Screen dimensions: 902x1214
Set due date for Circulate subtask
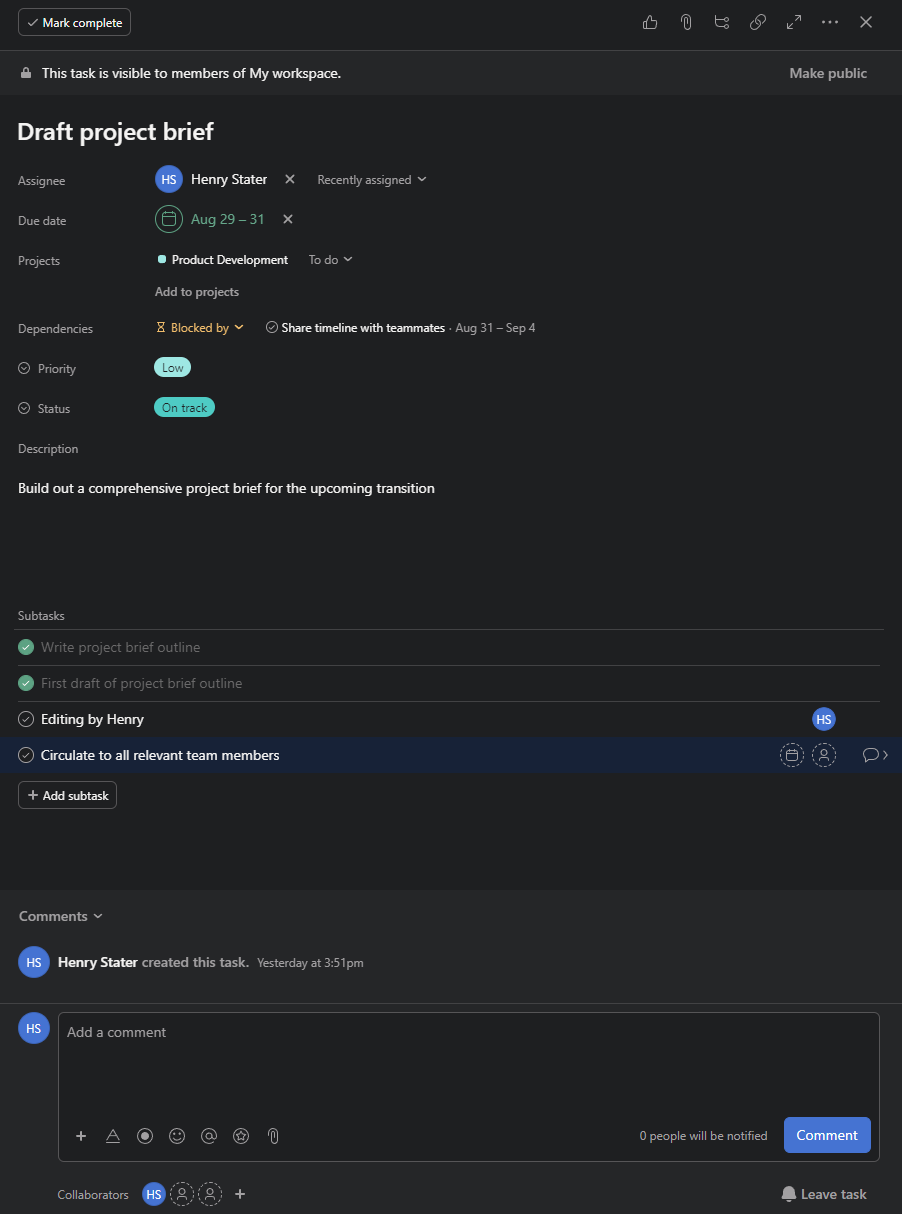point(792,756)
